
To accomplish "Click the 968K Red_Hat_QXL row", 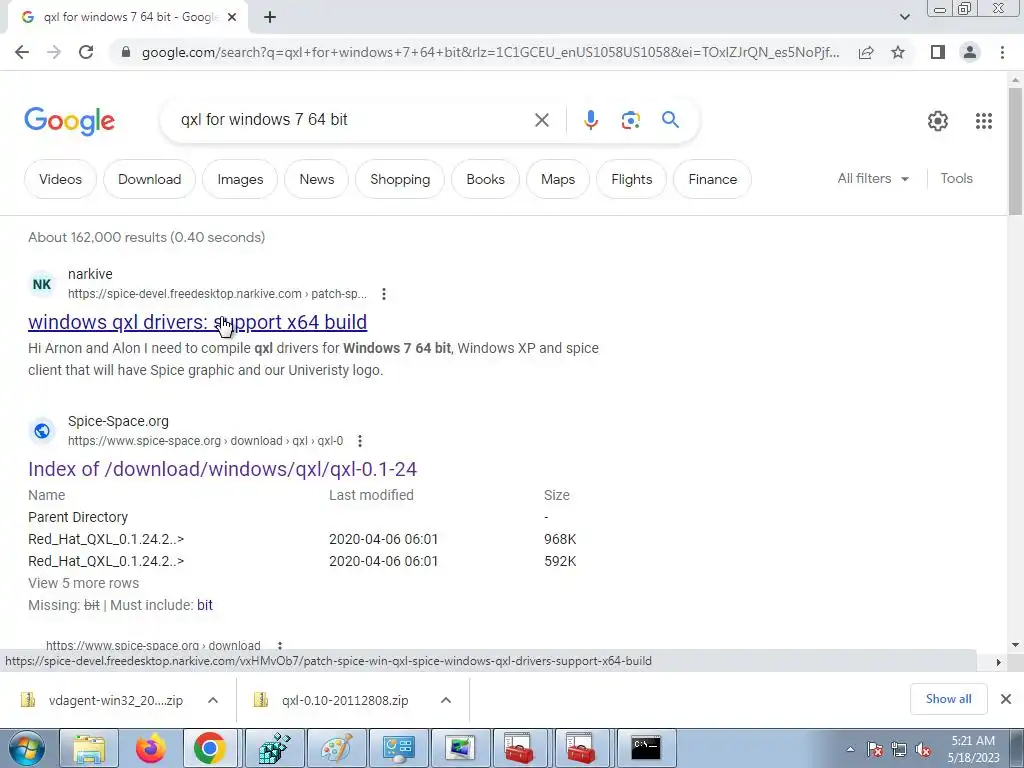I will [302, 539].
